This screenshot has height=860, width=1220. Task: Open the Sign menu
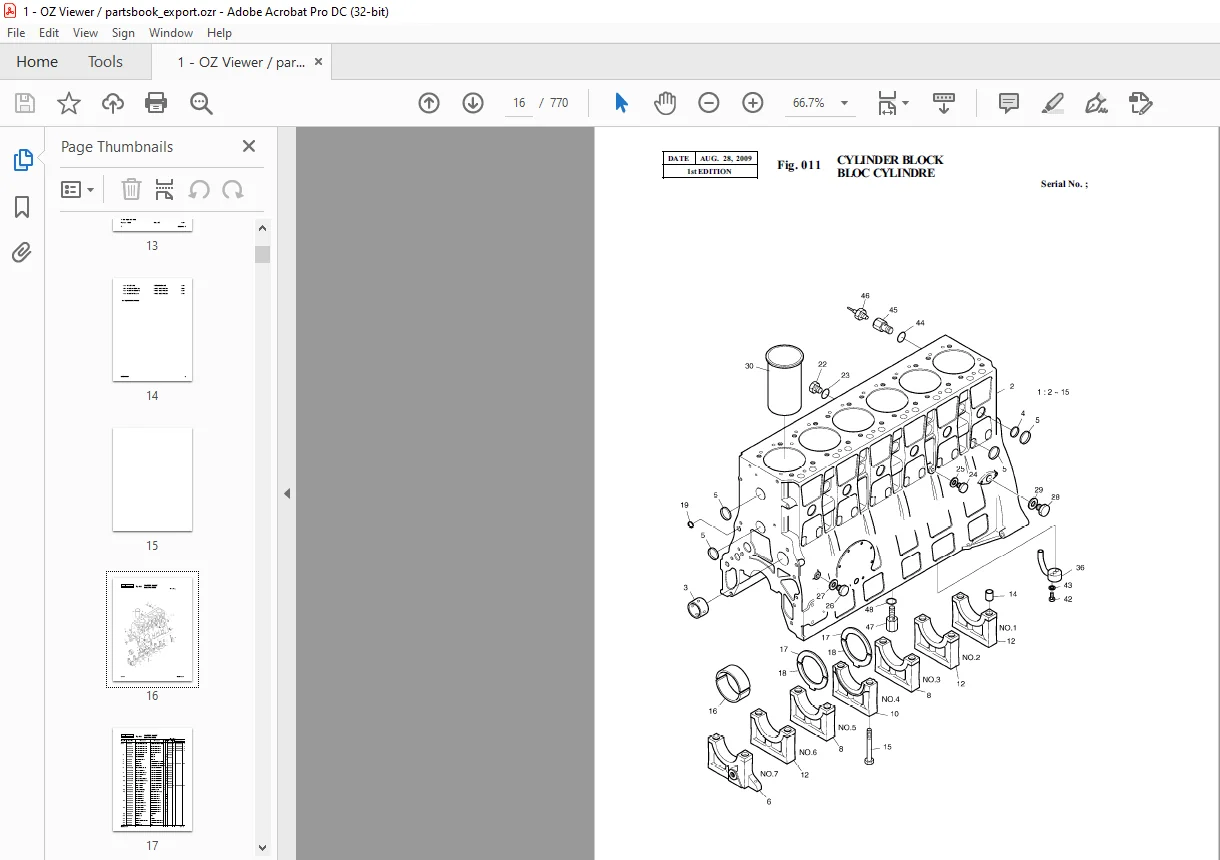click(x=123, y=33)
